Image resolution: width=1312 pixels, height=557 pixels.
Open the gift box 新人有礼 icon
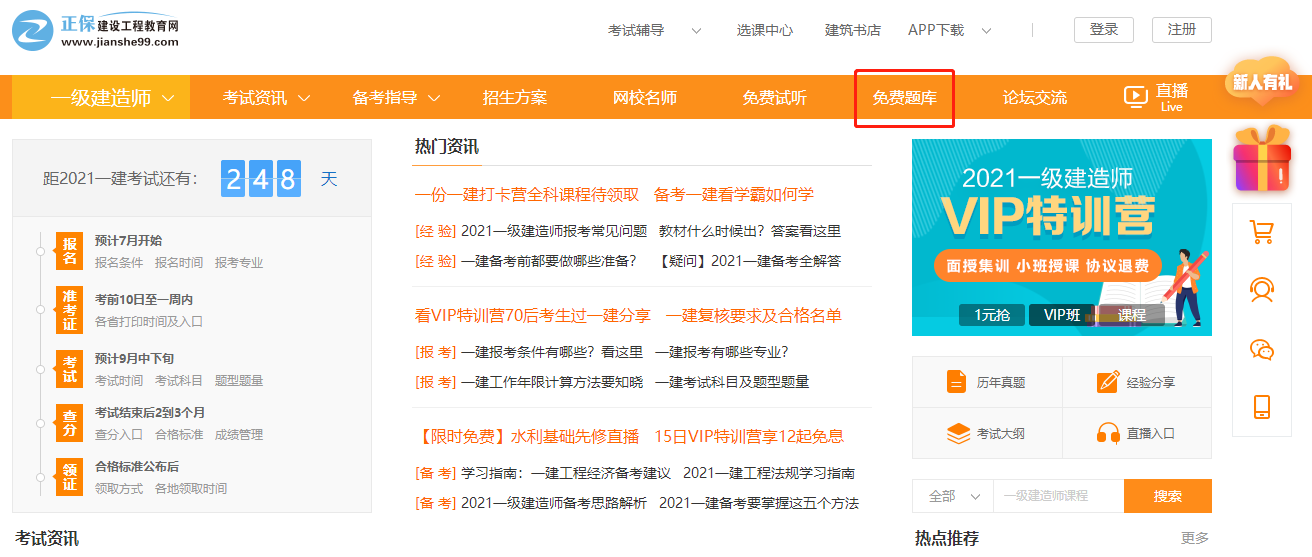[x=1262, y=160]
